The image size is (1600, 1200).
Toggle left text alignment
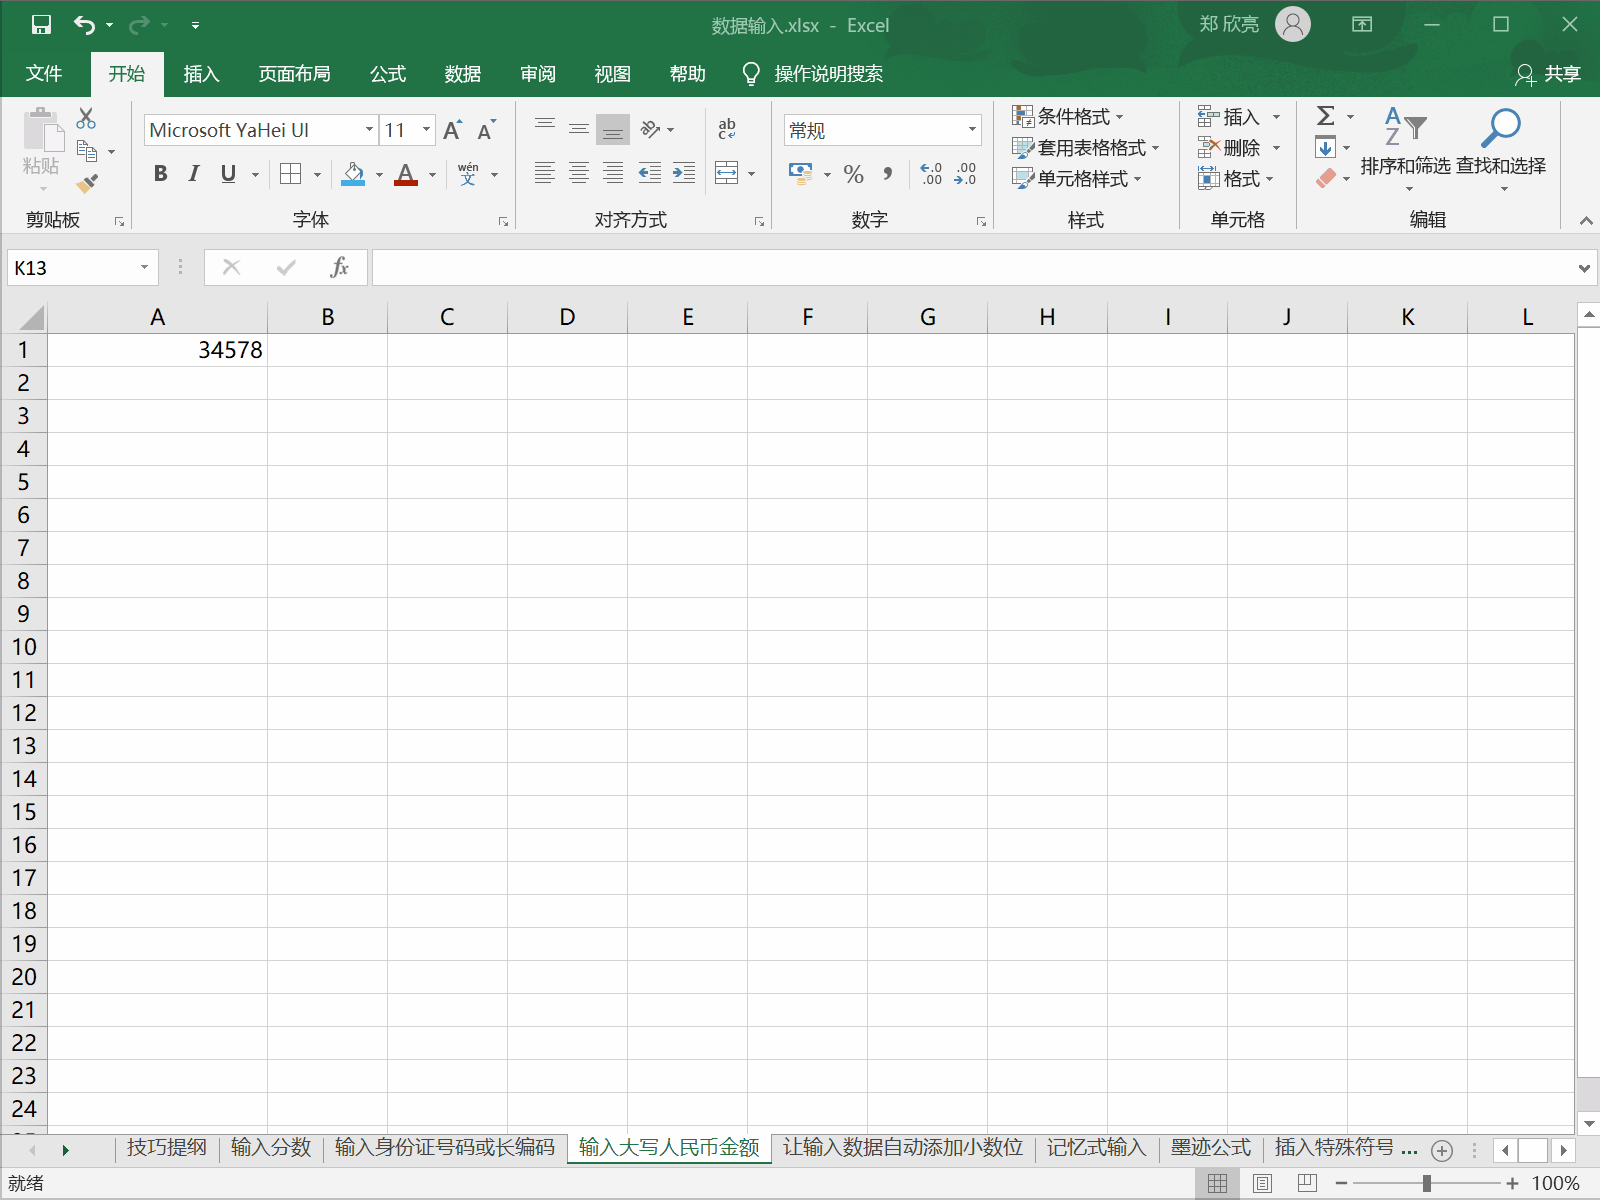click(x=545, y=173)
